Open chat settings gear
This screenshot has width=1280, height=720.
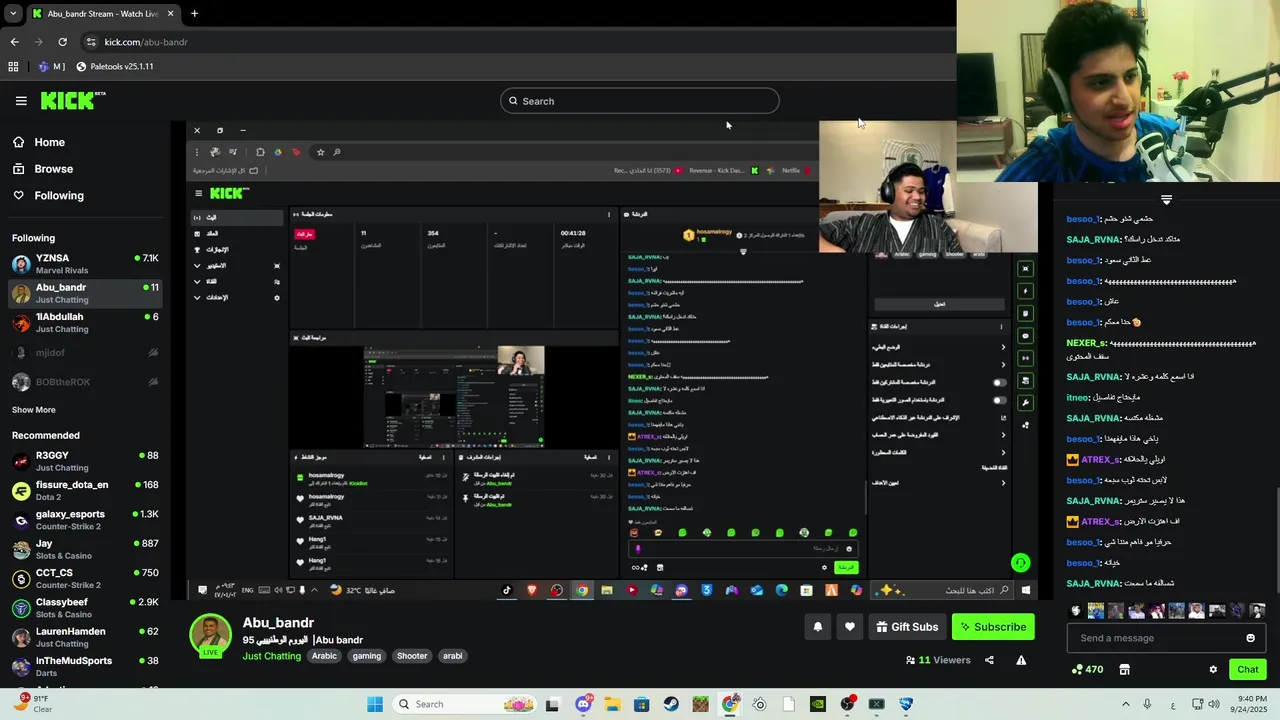tap(1213, 670)
